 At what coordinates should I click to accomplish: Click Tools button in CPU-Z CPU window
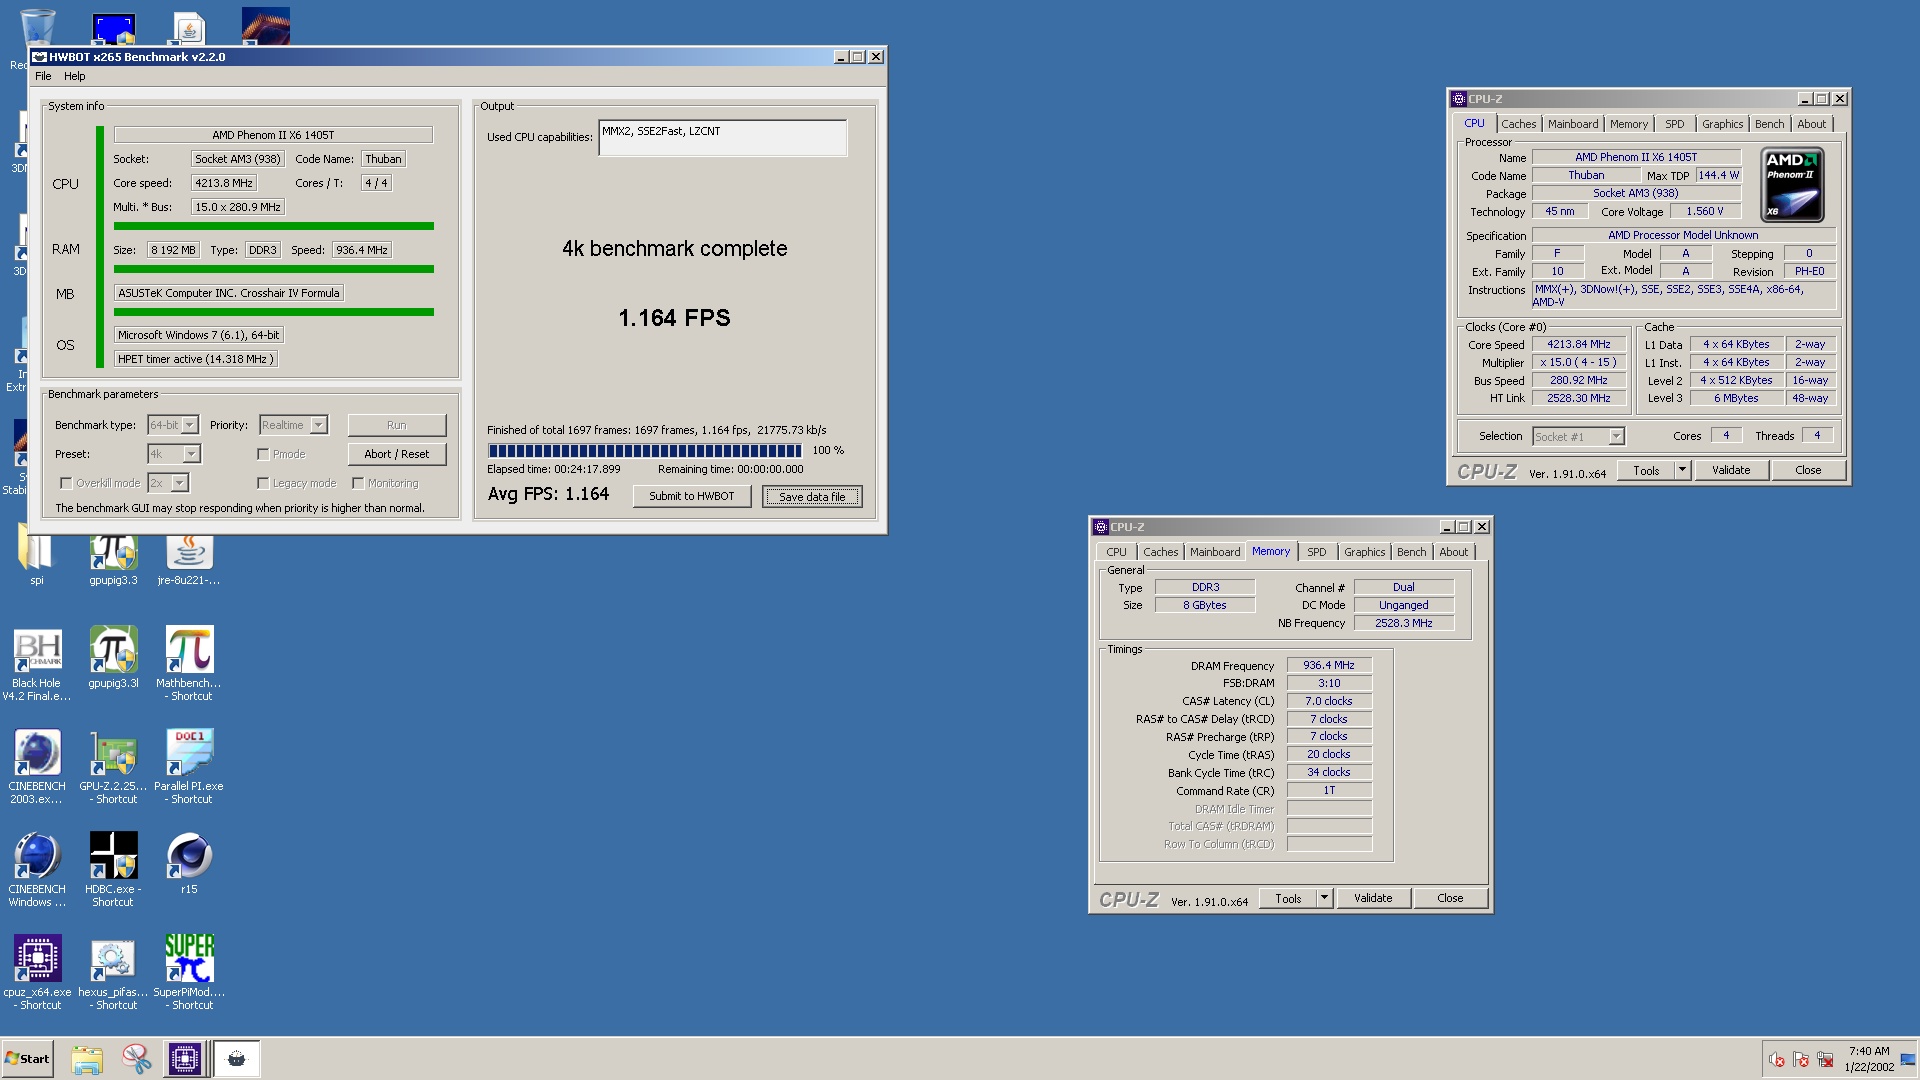(x=1646, y=470)
